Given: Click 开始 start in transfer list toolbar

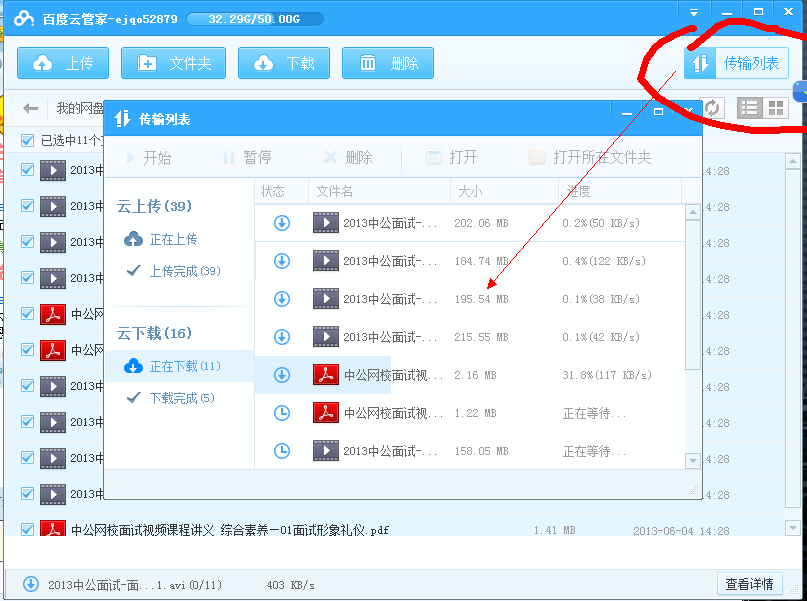Looking at the screenshot, I should point(149,157).
